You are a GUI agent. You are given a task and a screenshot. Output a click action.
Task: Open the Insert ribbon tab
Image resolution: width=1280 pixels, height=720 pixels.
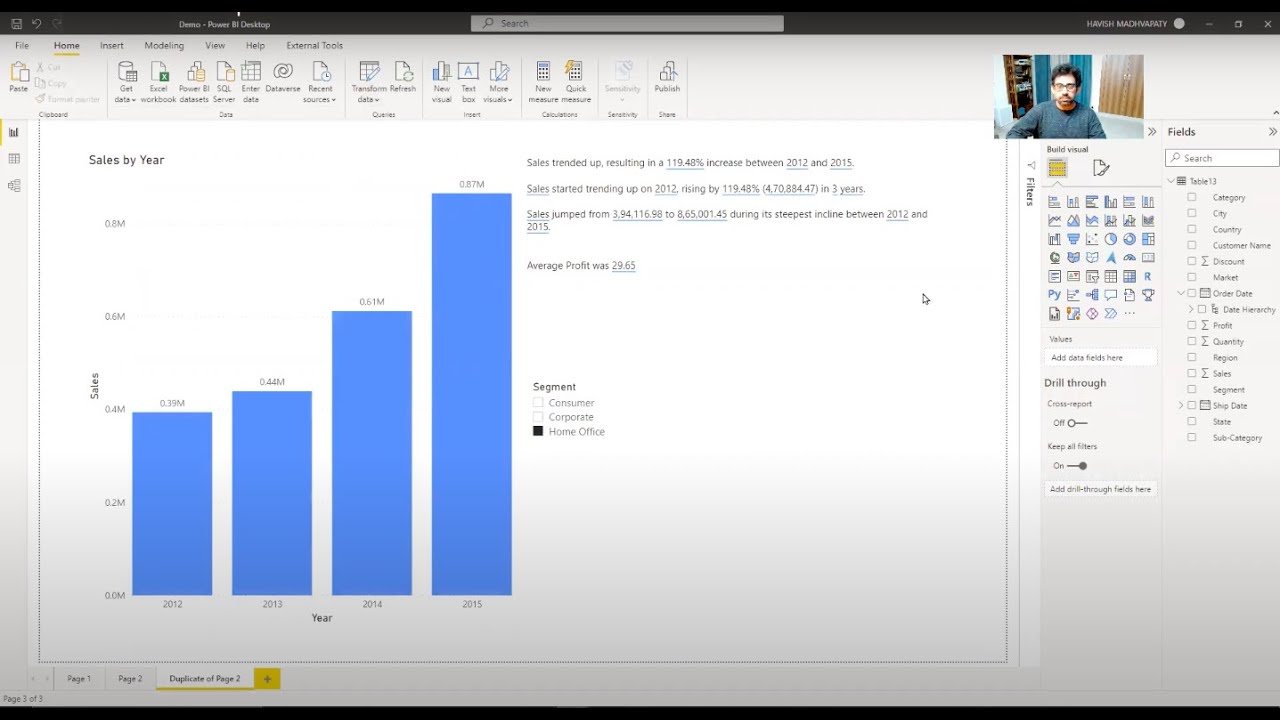(112, 45)
